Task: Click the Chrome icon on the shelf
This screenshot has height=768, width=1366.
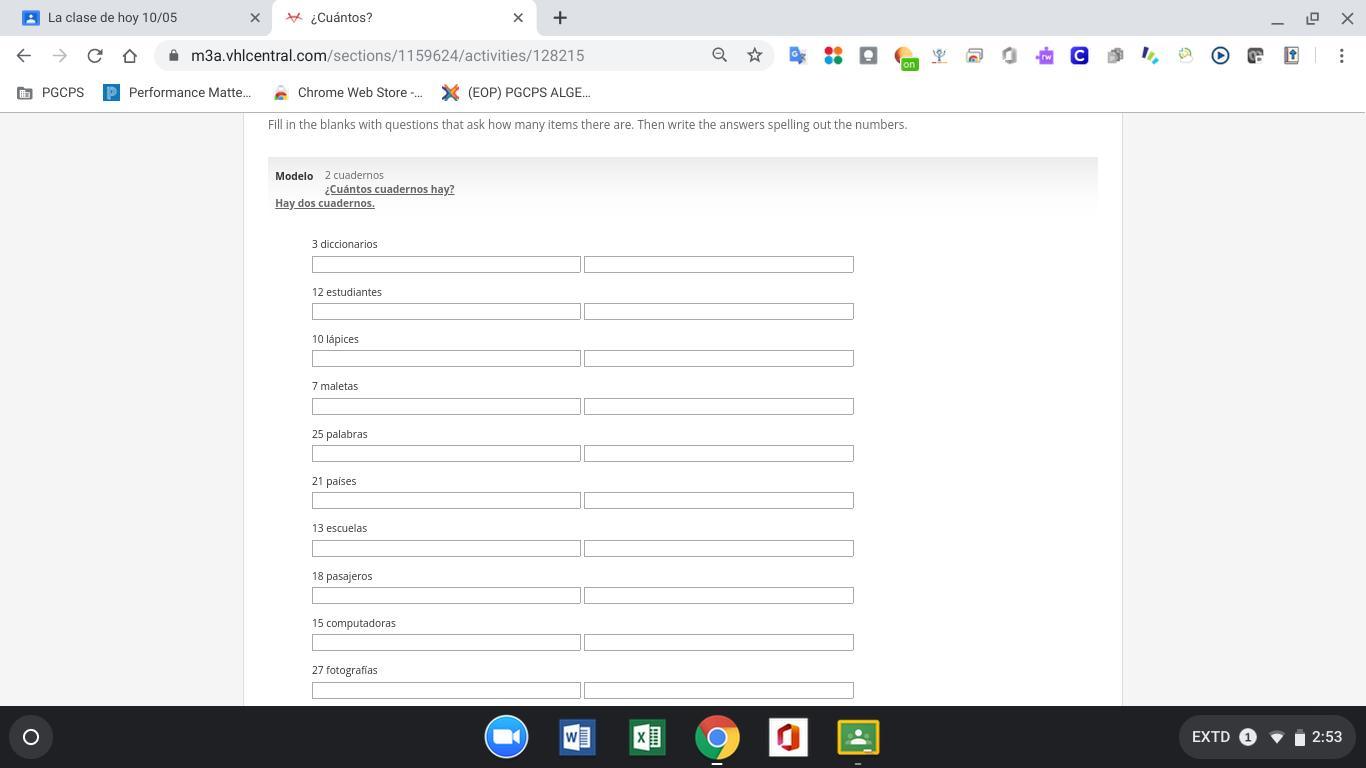Action: [717, 737]
